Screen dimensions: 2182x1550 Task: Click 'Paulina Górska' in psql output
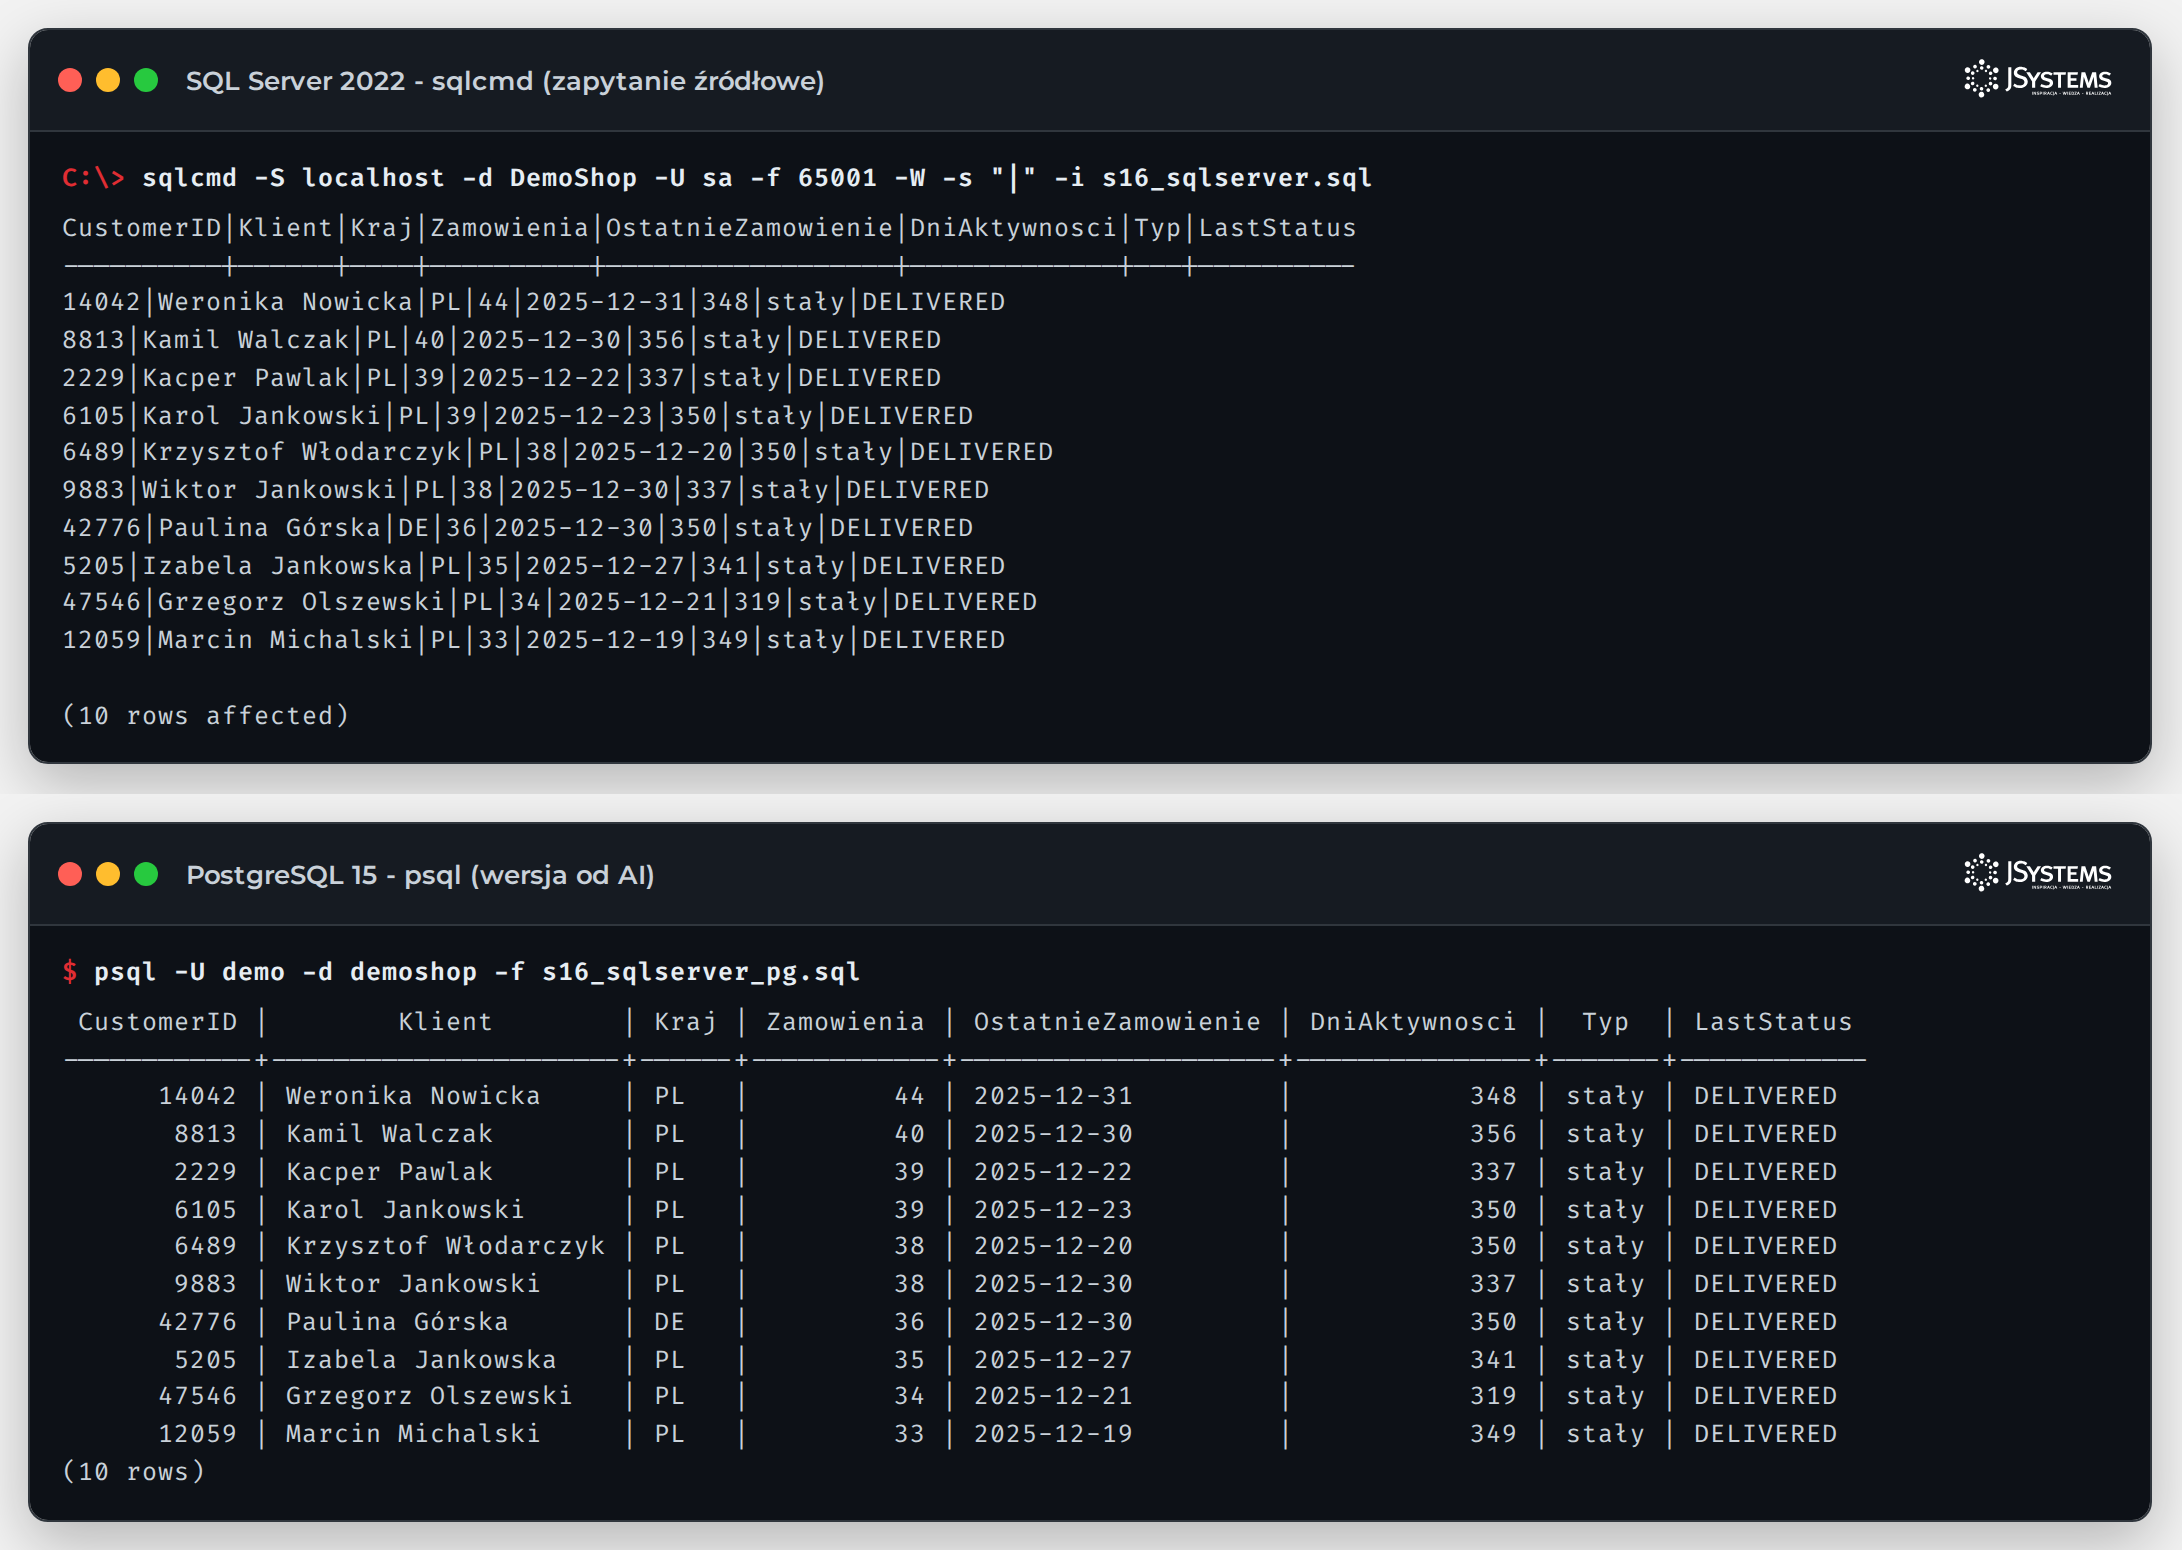tap(397, 1322)
